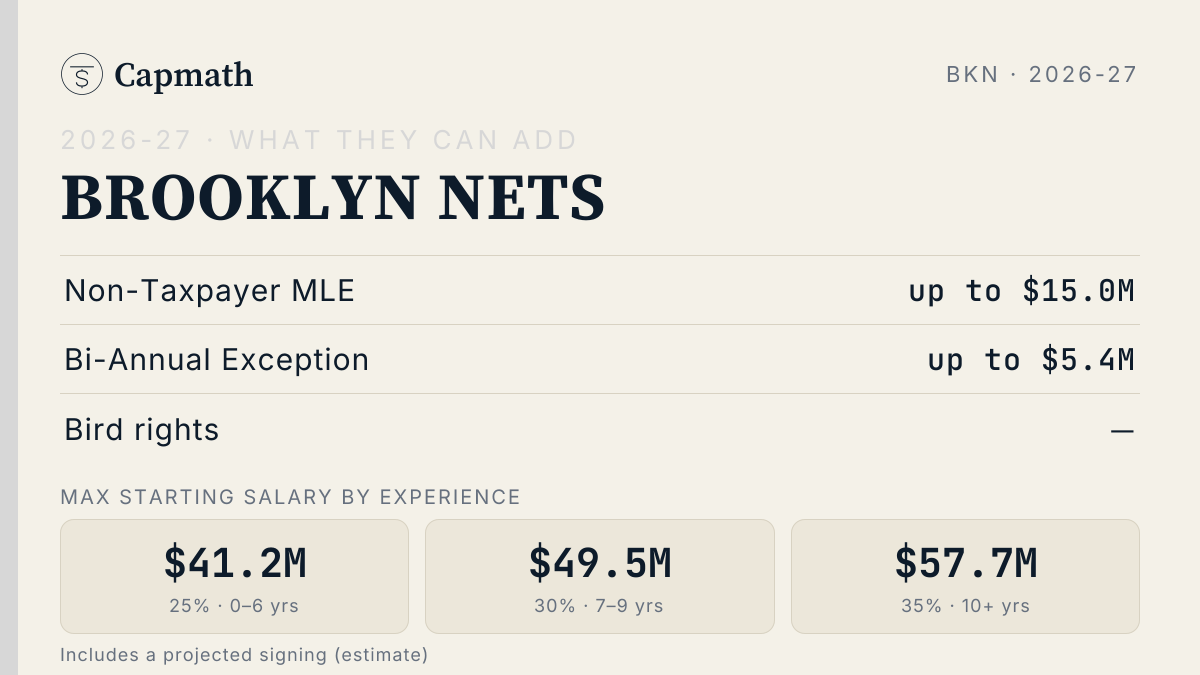This screenshot has height=675, width=1200.
Task: Select the Max Starting Salary By Experience heading
Action: pyautogui.click(x=291, y=497)
